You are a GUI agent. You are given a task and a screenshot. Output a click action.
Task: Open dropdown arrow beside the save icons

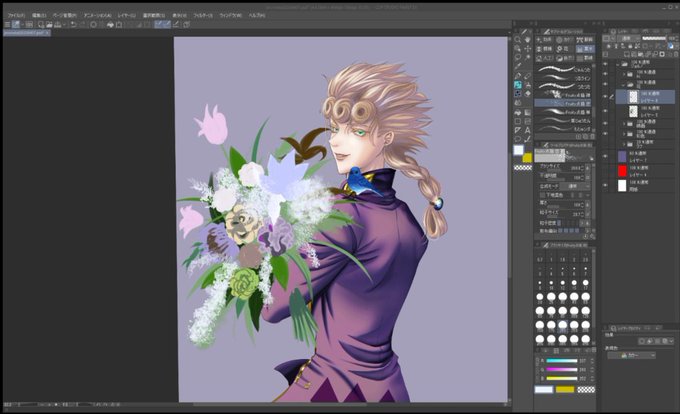[65, 24]
